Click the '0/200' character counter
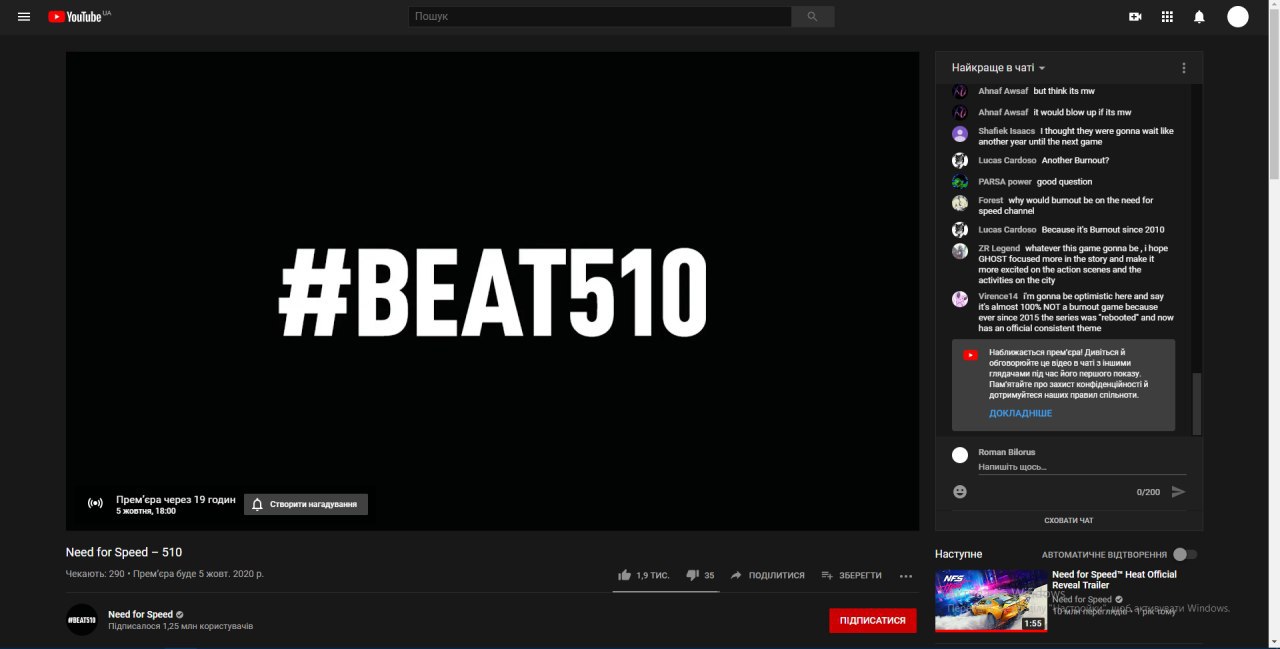This screenshot has height=649, width=1280. [x=1148, y=492]
